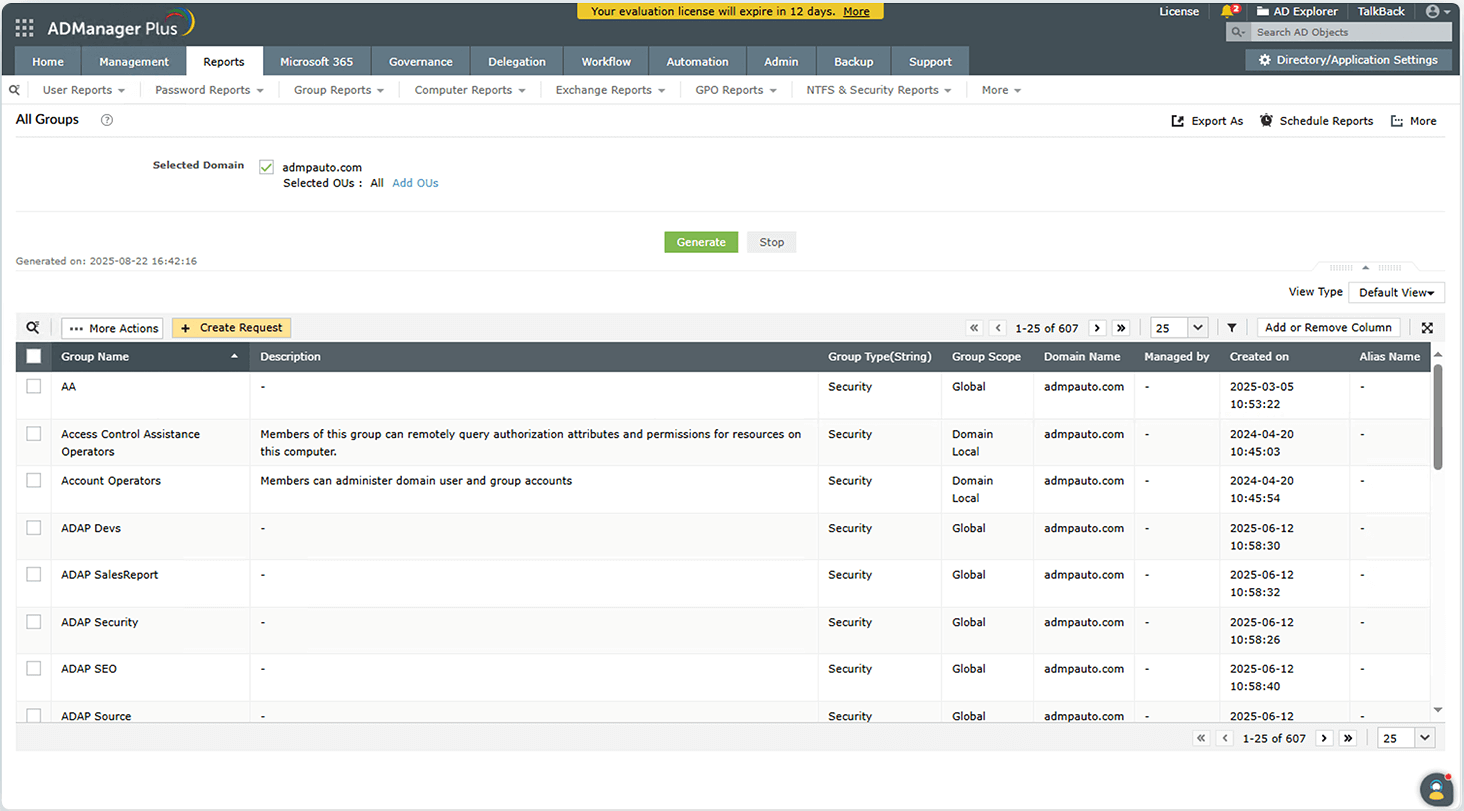
Task: Toggle the select-all groups checkbox
Action: click(34, 356)
